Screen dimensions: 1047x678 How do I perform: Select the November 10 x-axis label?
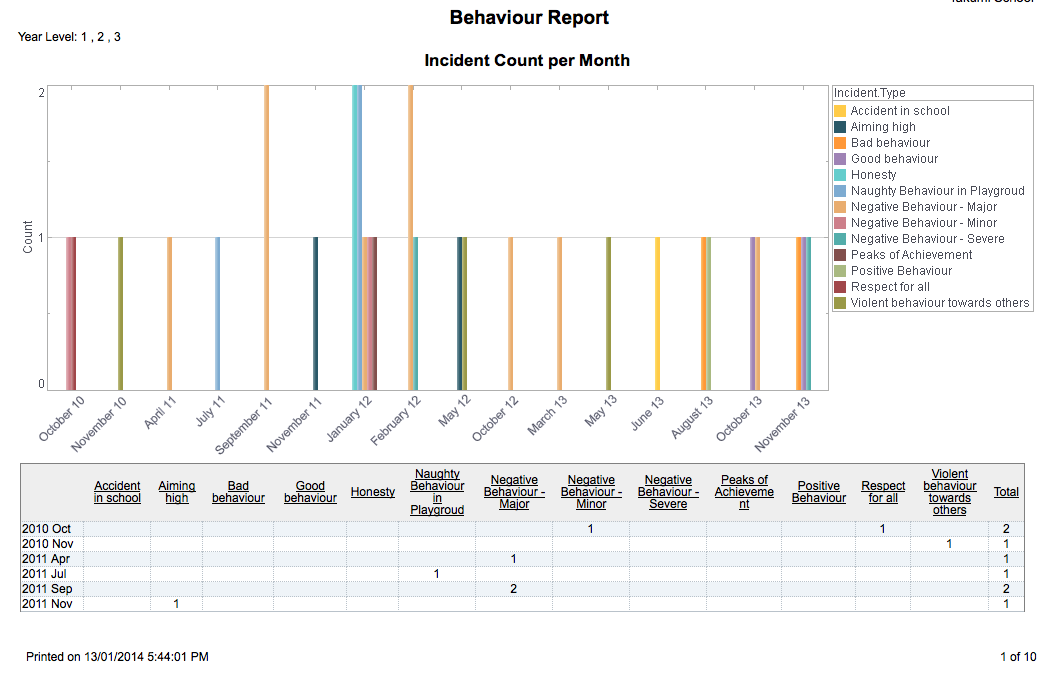coord(99,424)
